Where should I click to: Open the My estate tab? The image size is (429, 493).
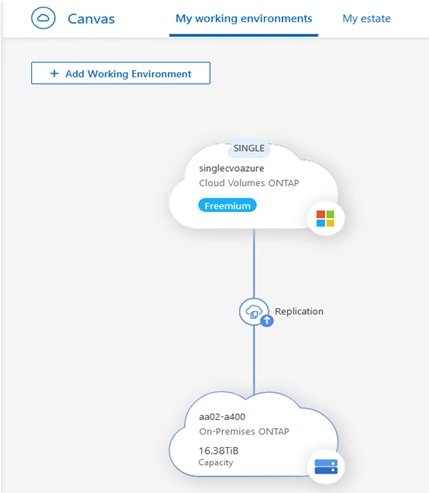[366, 19]
